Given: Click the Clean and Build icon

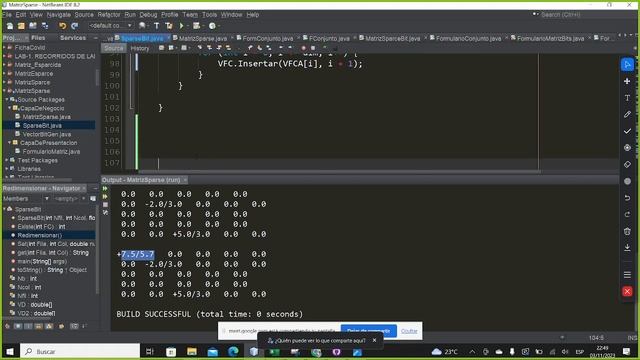Looking at the screenshot, I should point(169,26).
